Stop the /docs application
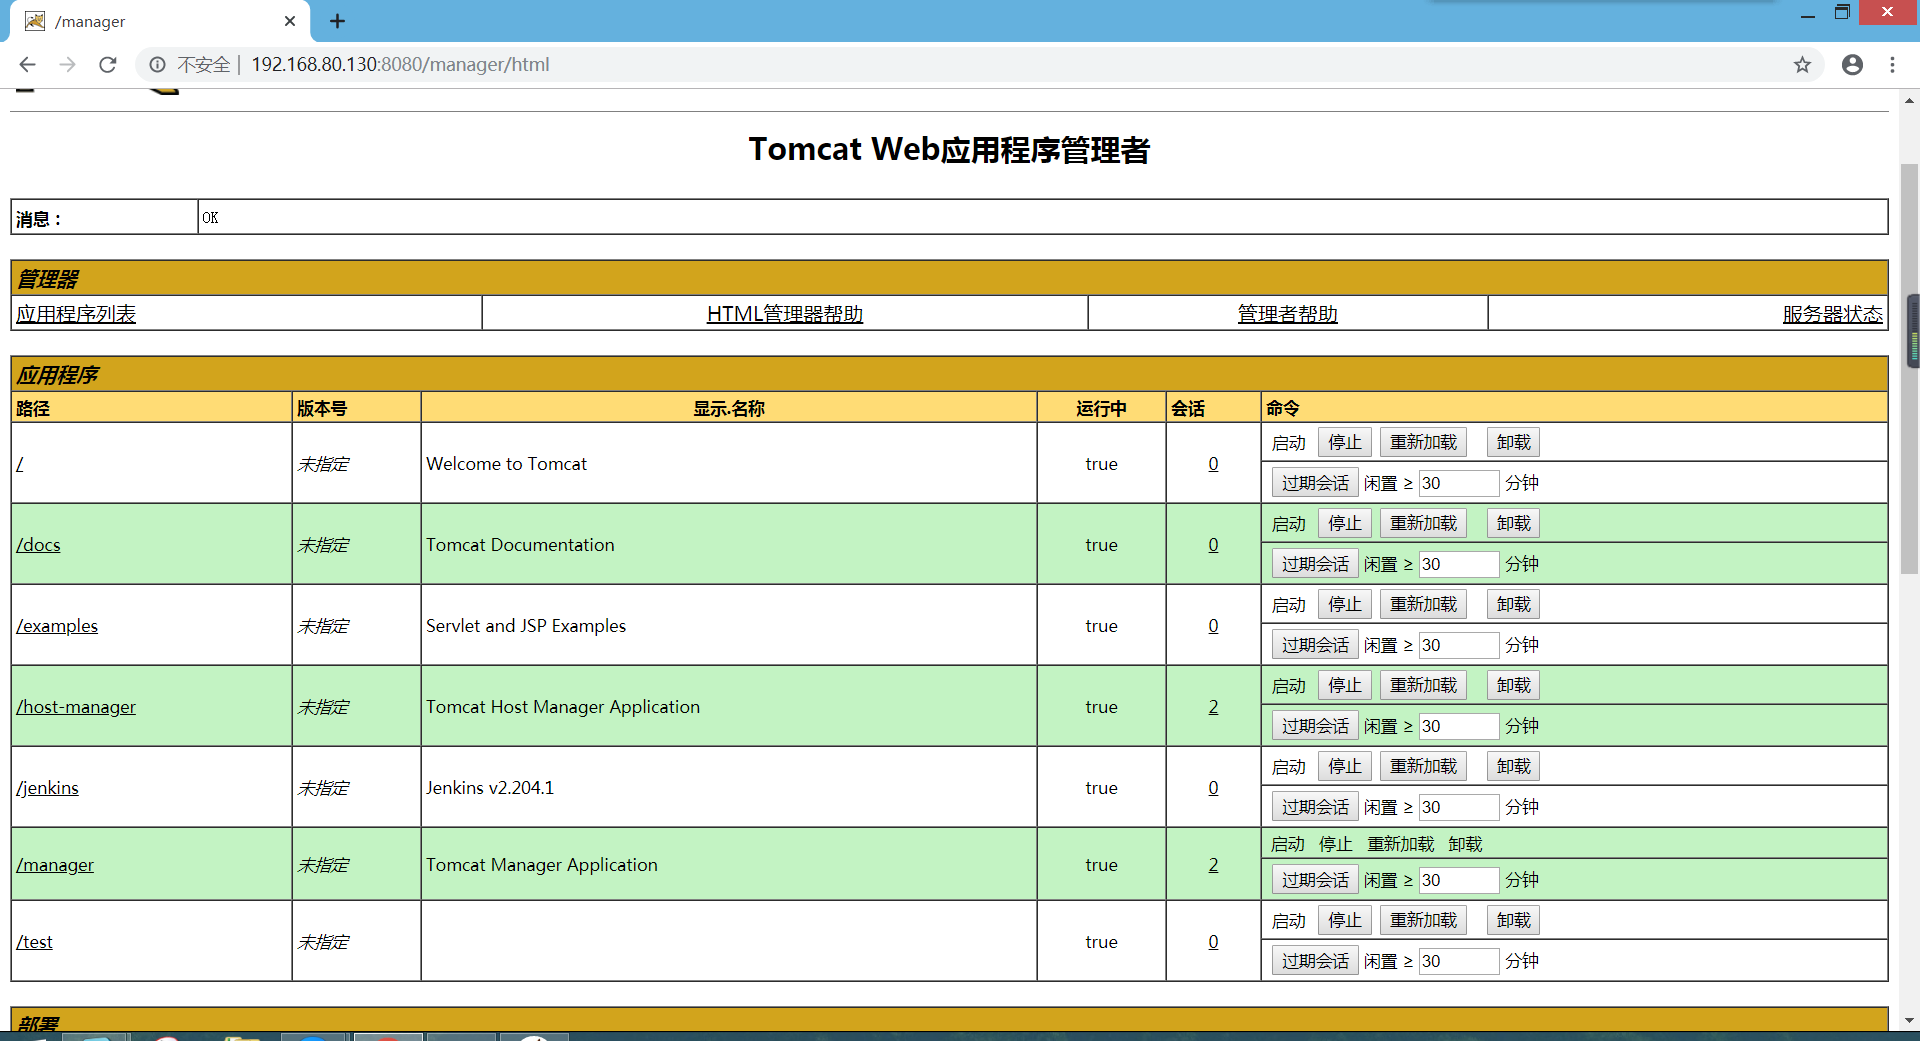The width and height of the screenshot is (1920, 1041). point(1344,523)
